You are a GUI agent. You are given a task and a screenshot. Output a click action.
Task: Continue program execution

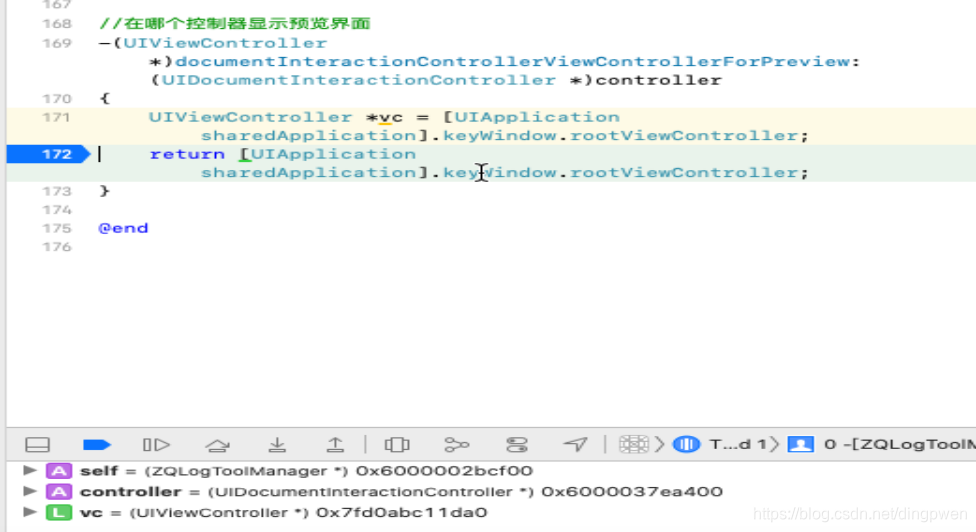click(156, 444)
